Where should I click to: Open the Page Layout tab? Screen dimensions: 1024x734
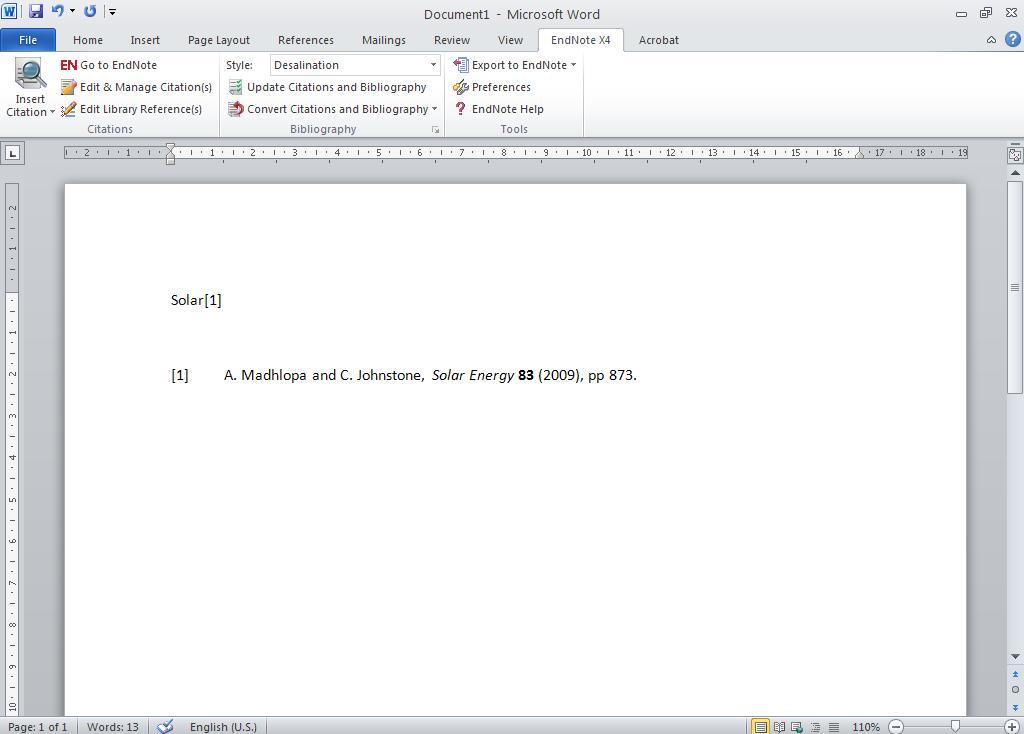coord(219,40)
